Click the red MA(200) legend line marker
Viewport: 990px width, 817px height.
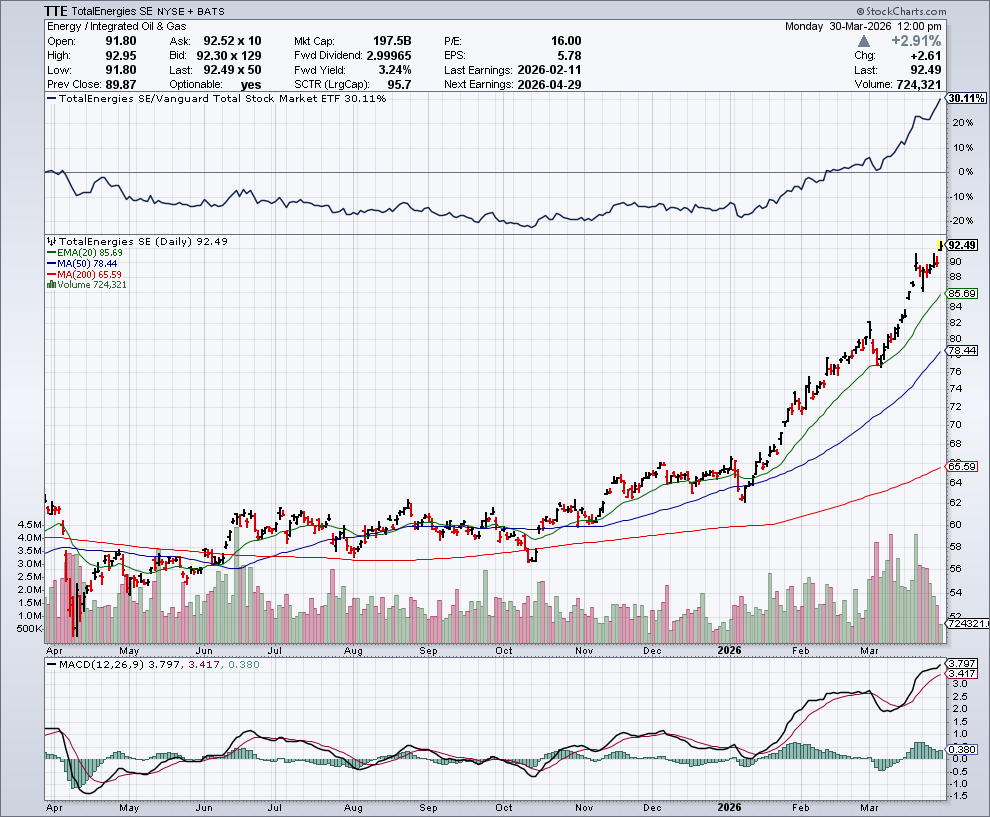(x=52, y=274)
